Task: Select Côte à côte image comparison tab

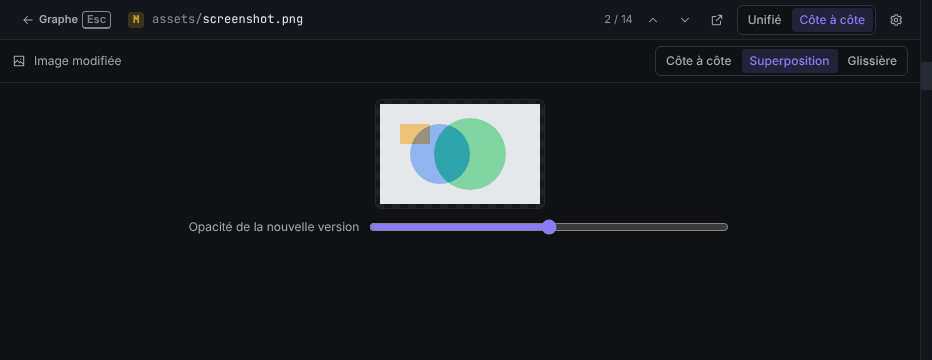Action: pyautogui.click(x=698, y=61)
